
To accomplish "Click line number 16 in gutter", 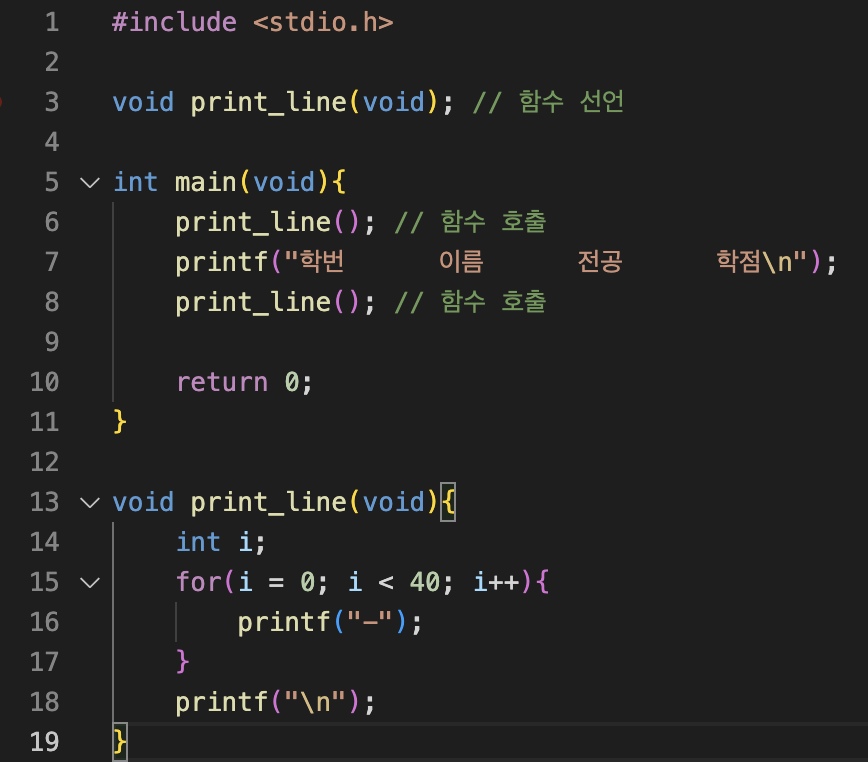I will (44, 622).
